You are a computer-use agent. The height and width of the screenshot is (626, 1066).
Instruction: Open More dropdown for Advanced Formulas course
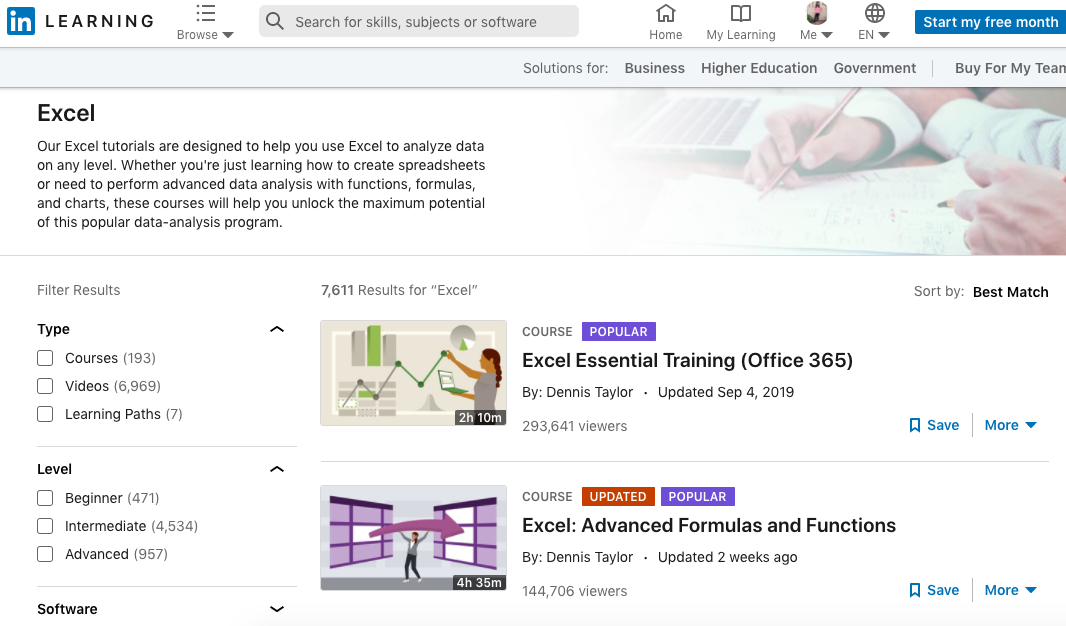1010,590
